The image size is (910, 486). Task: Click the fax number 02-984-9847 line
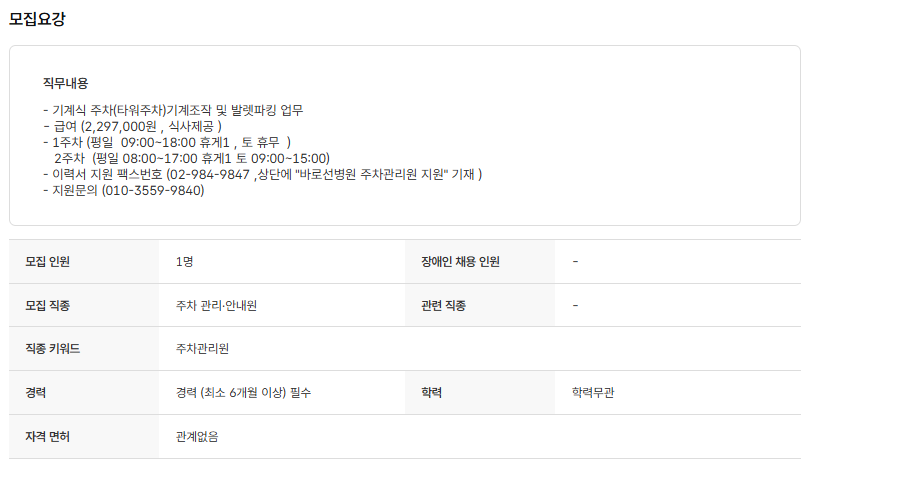click(x=262, y=174)
